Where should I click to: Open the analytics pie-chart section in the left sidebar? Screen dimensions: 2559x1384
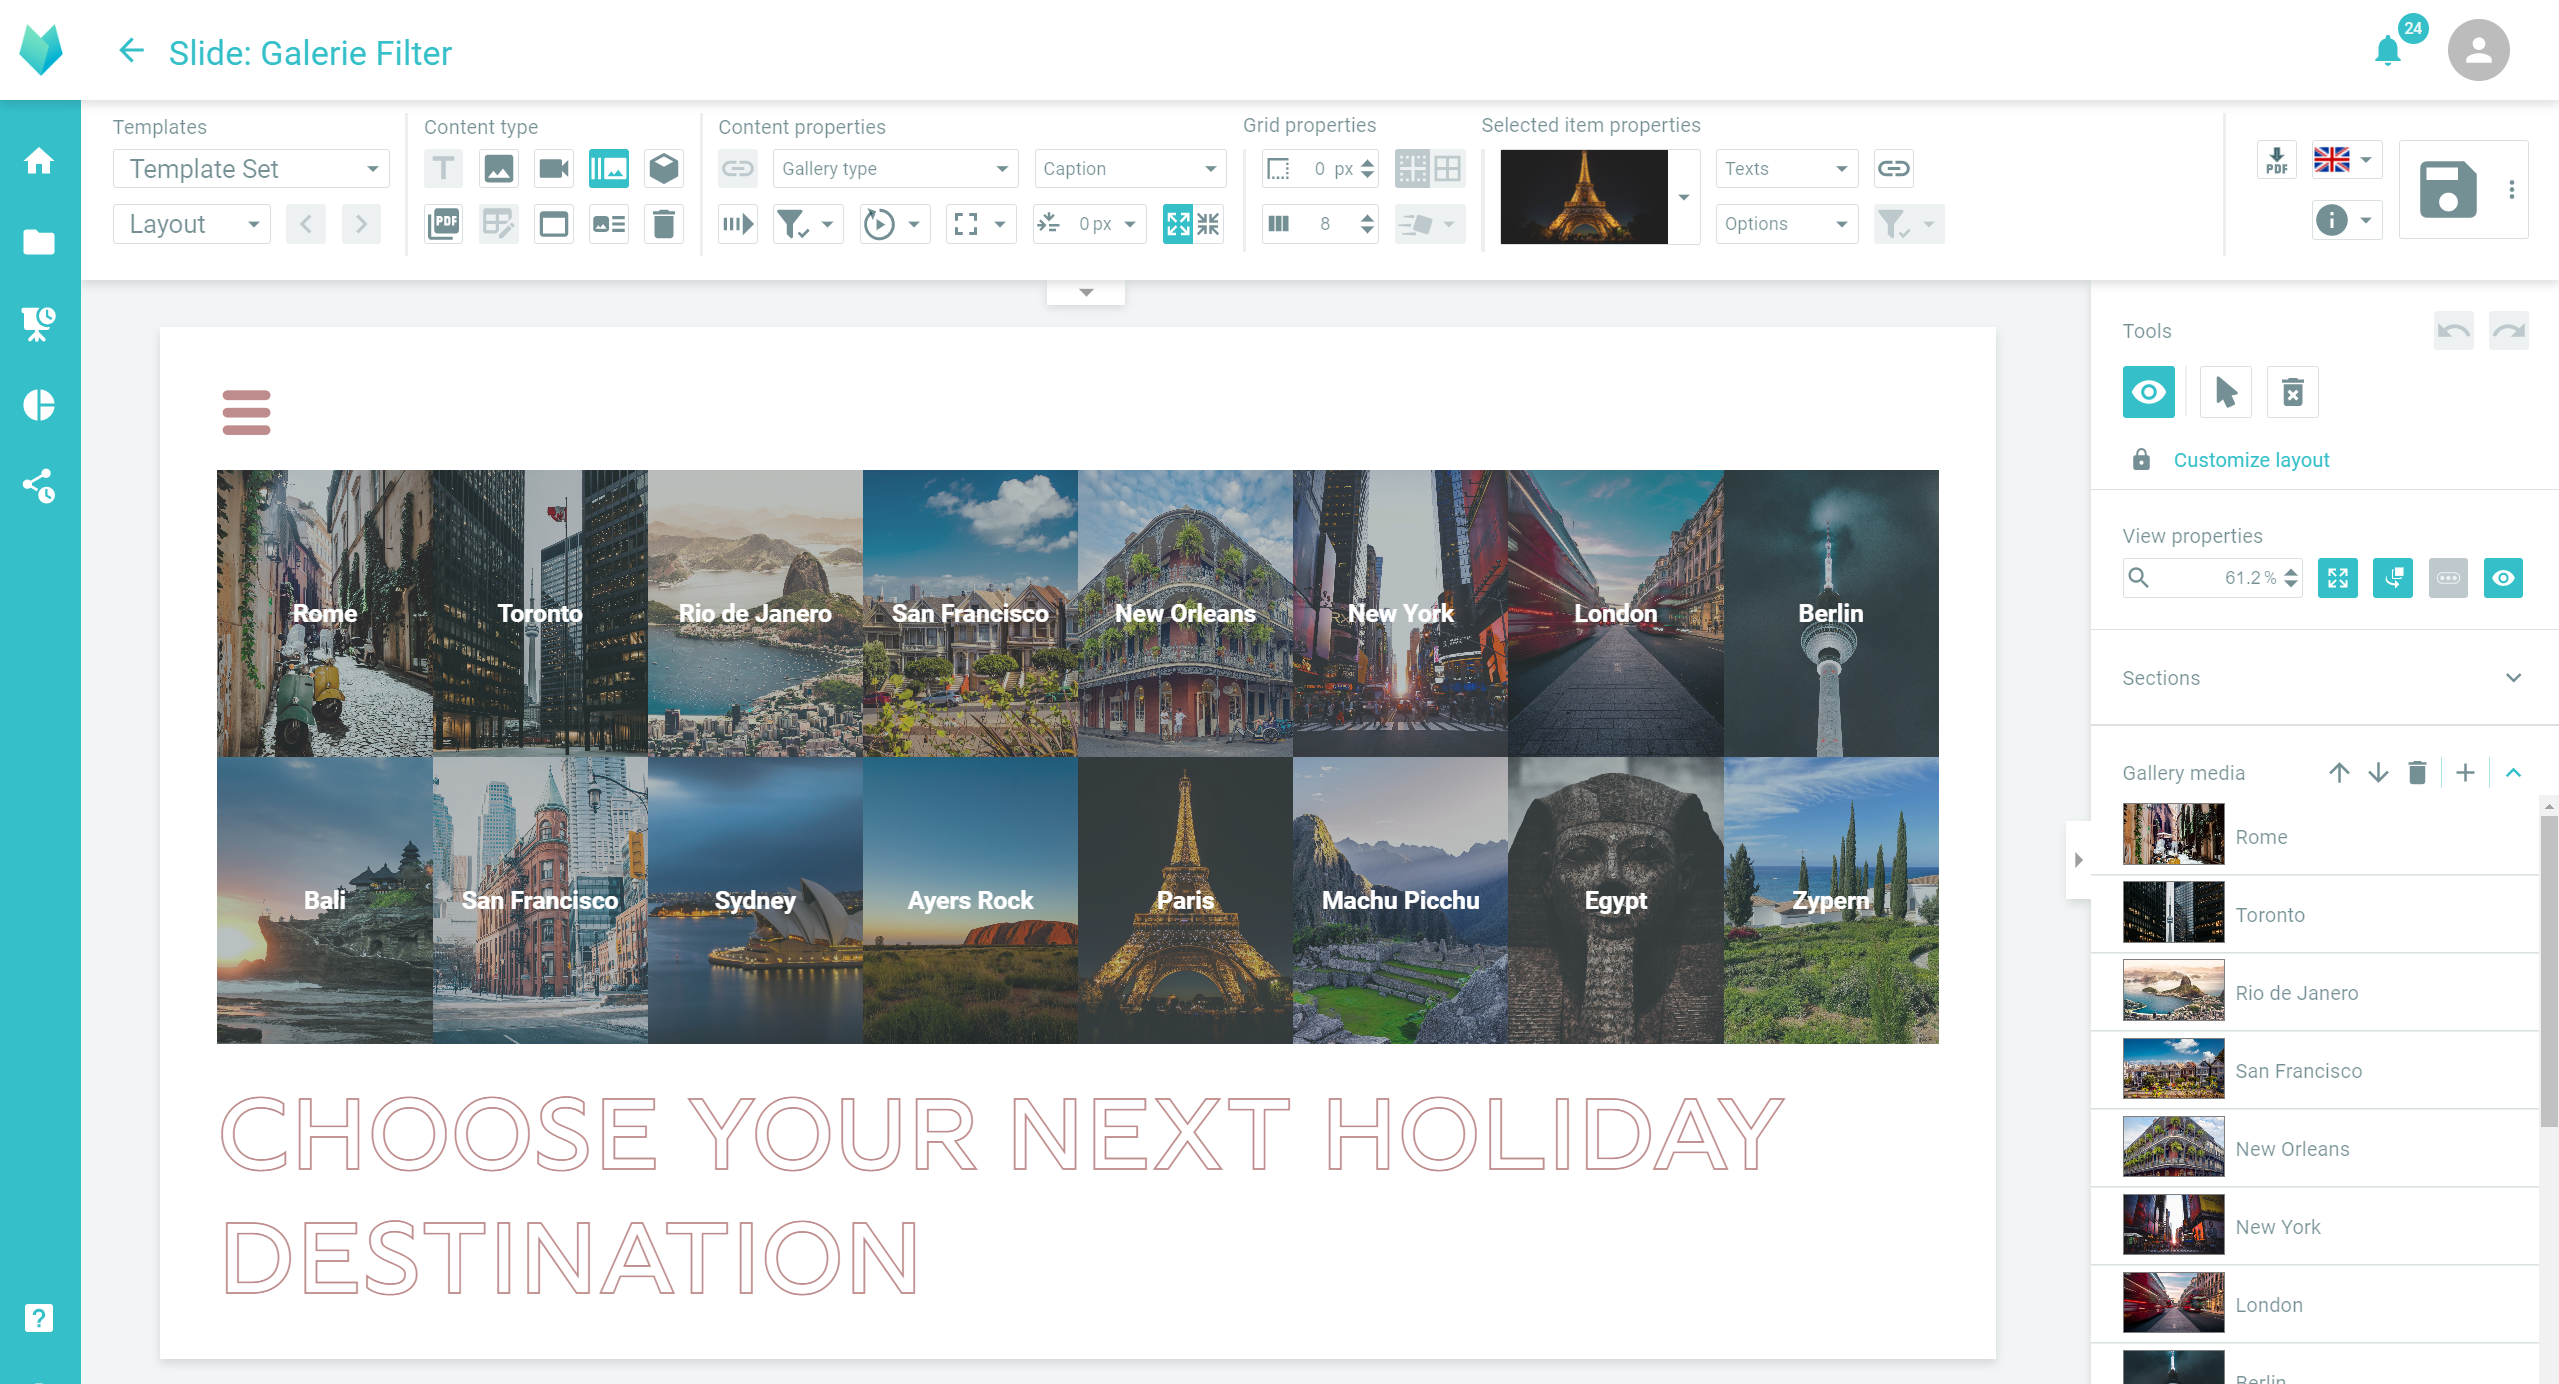pyautogui.click(x=39, y=405)
